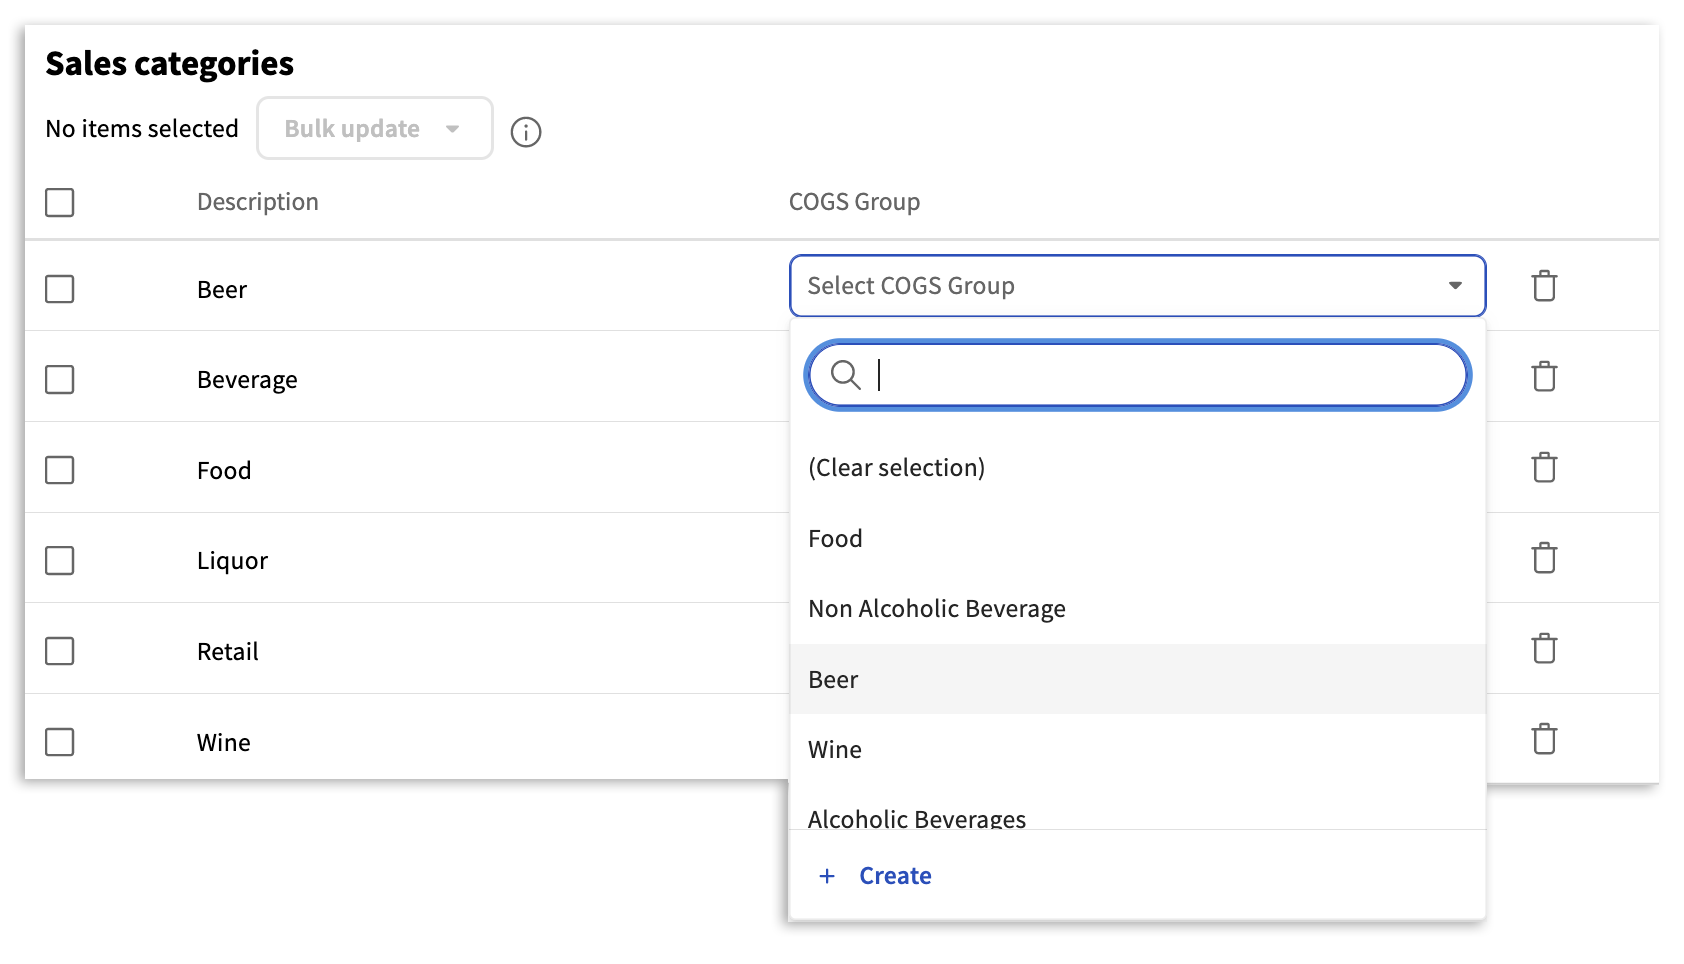This screenshot has width=1684, height=964.
Task: Click trash icon in Beverage row
Action: coord(1544,377)
